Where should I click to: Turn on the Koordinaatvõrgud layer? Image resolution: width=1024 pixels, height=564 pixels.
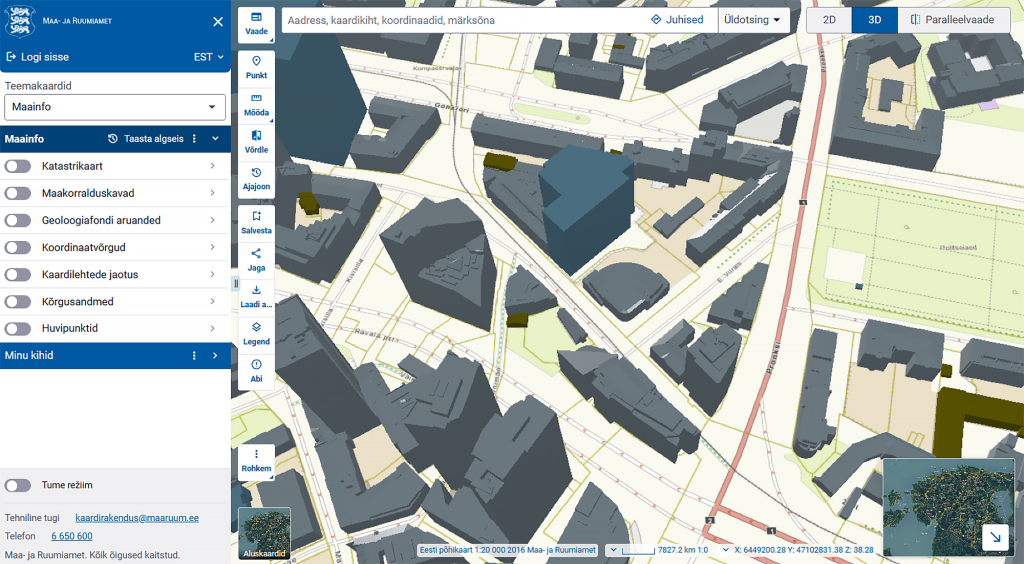point(18,247)
